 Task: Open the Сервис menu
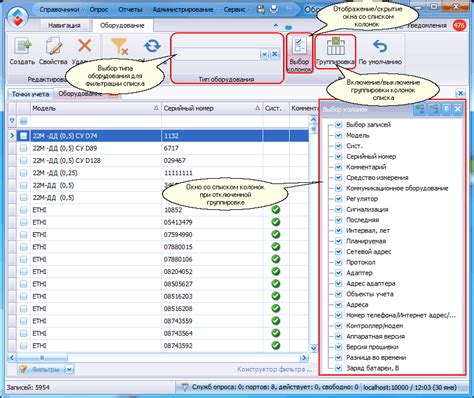coord(235,9)
